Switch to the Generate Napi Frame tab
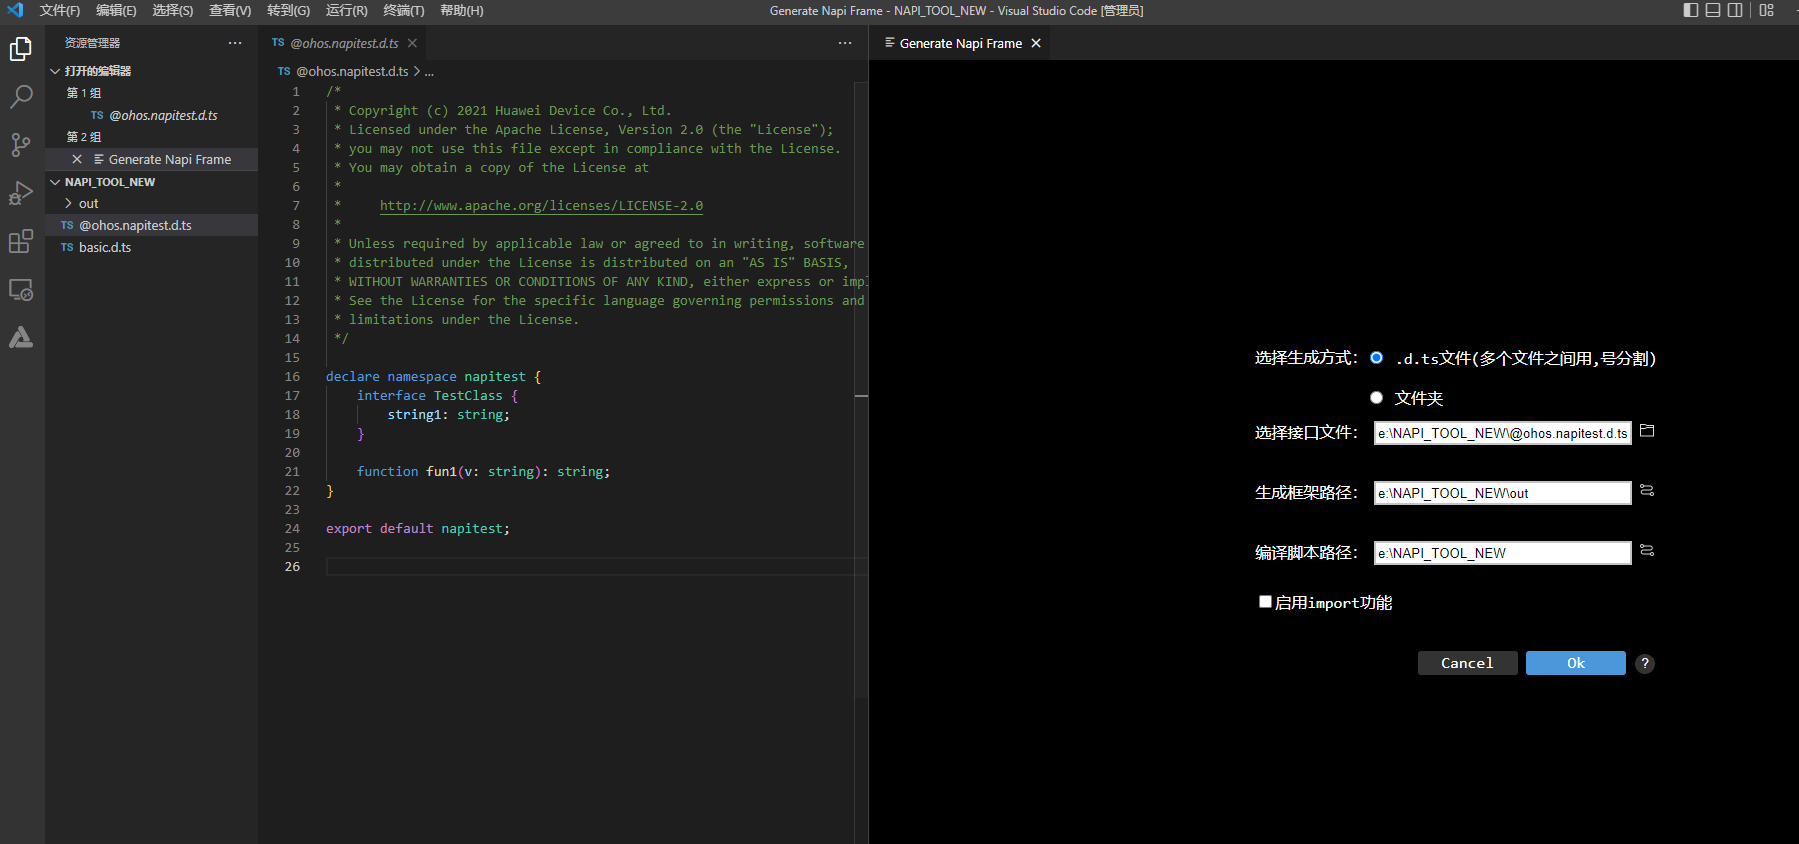This screenshot has height=844, width=1799. (960, 43)
